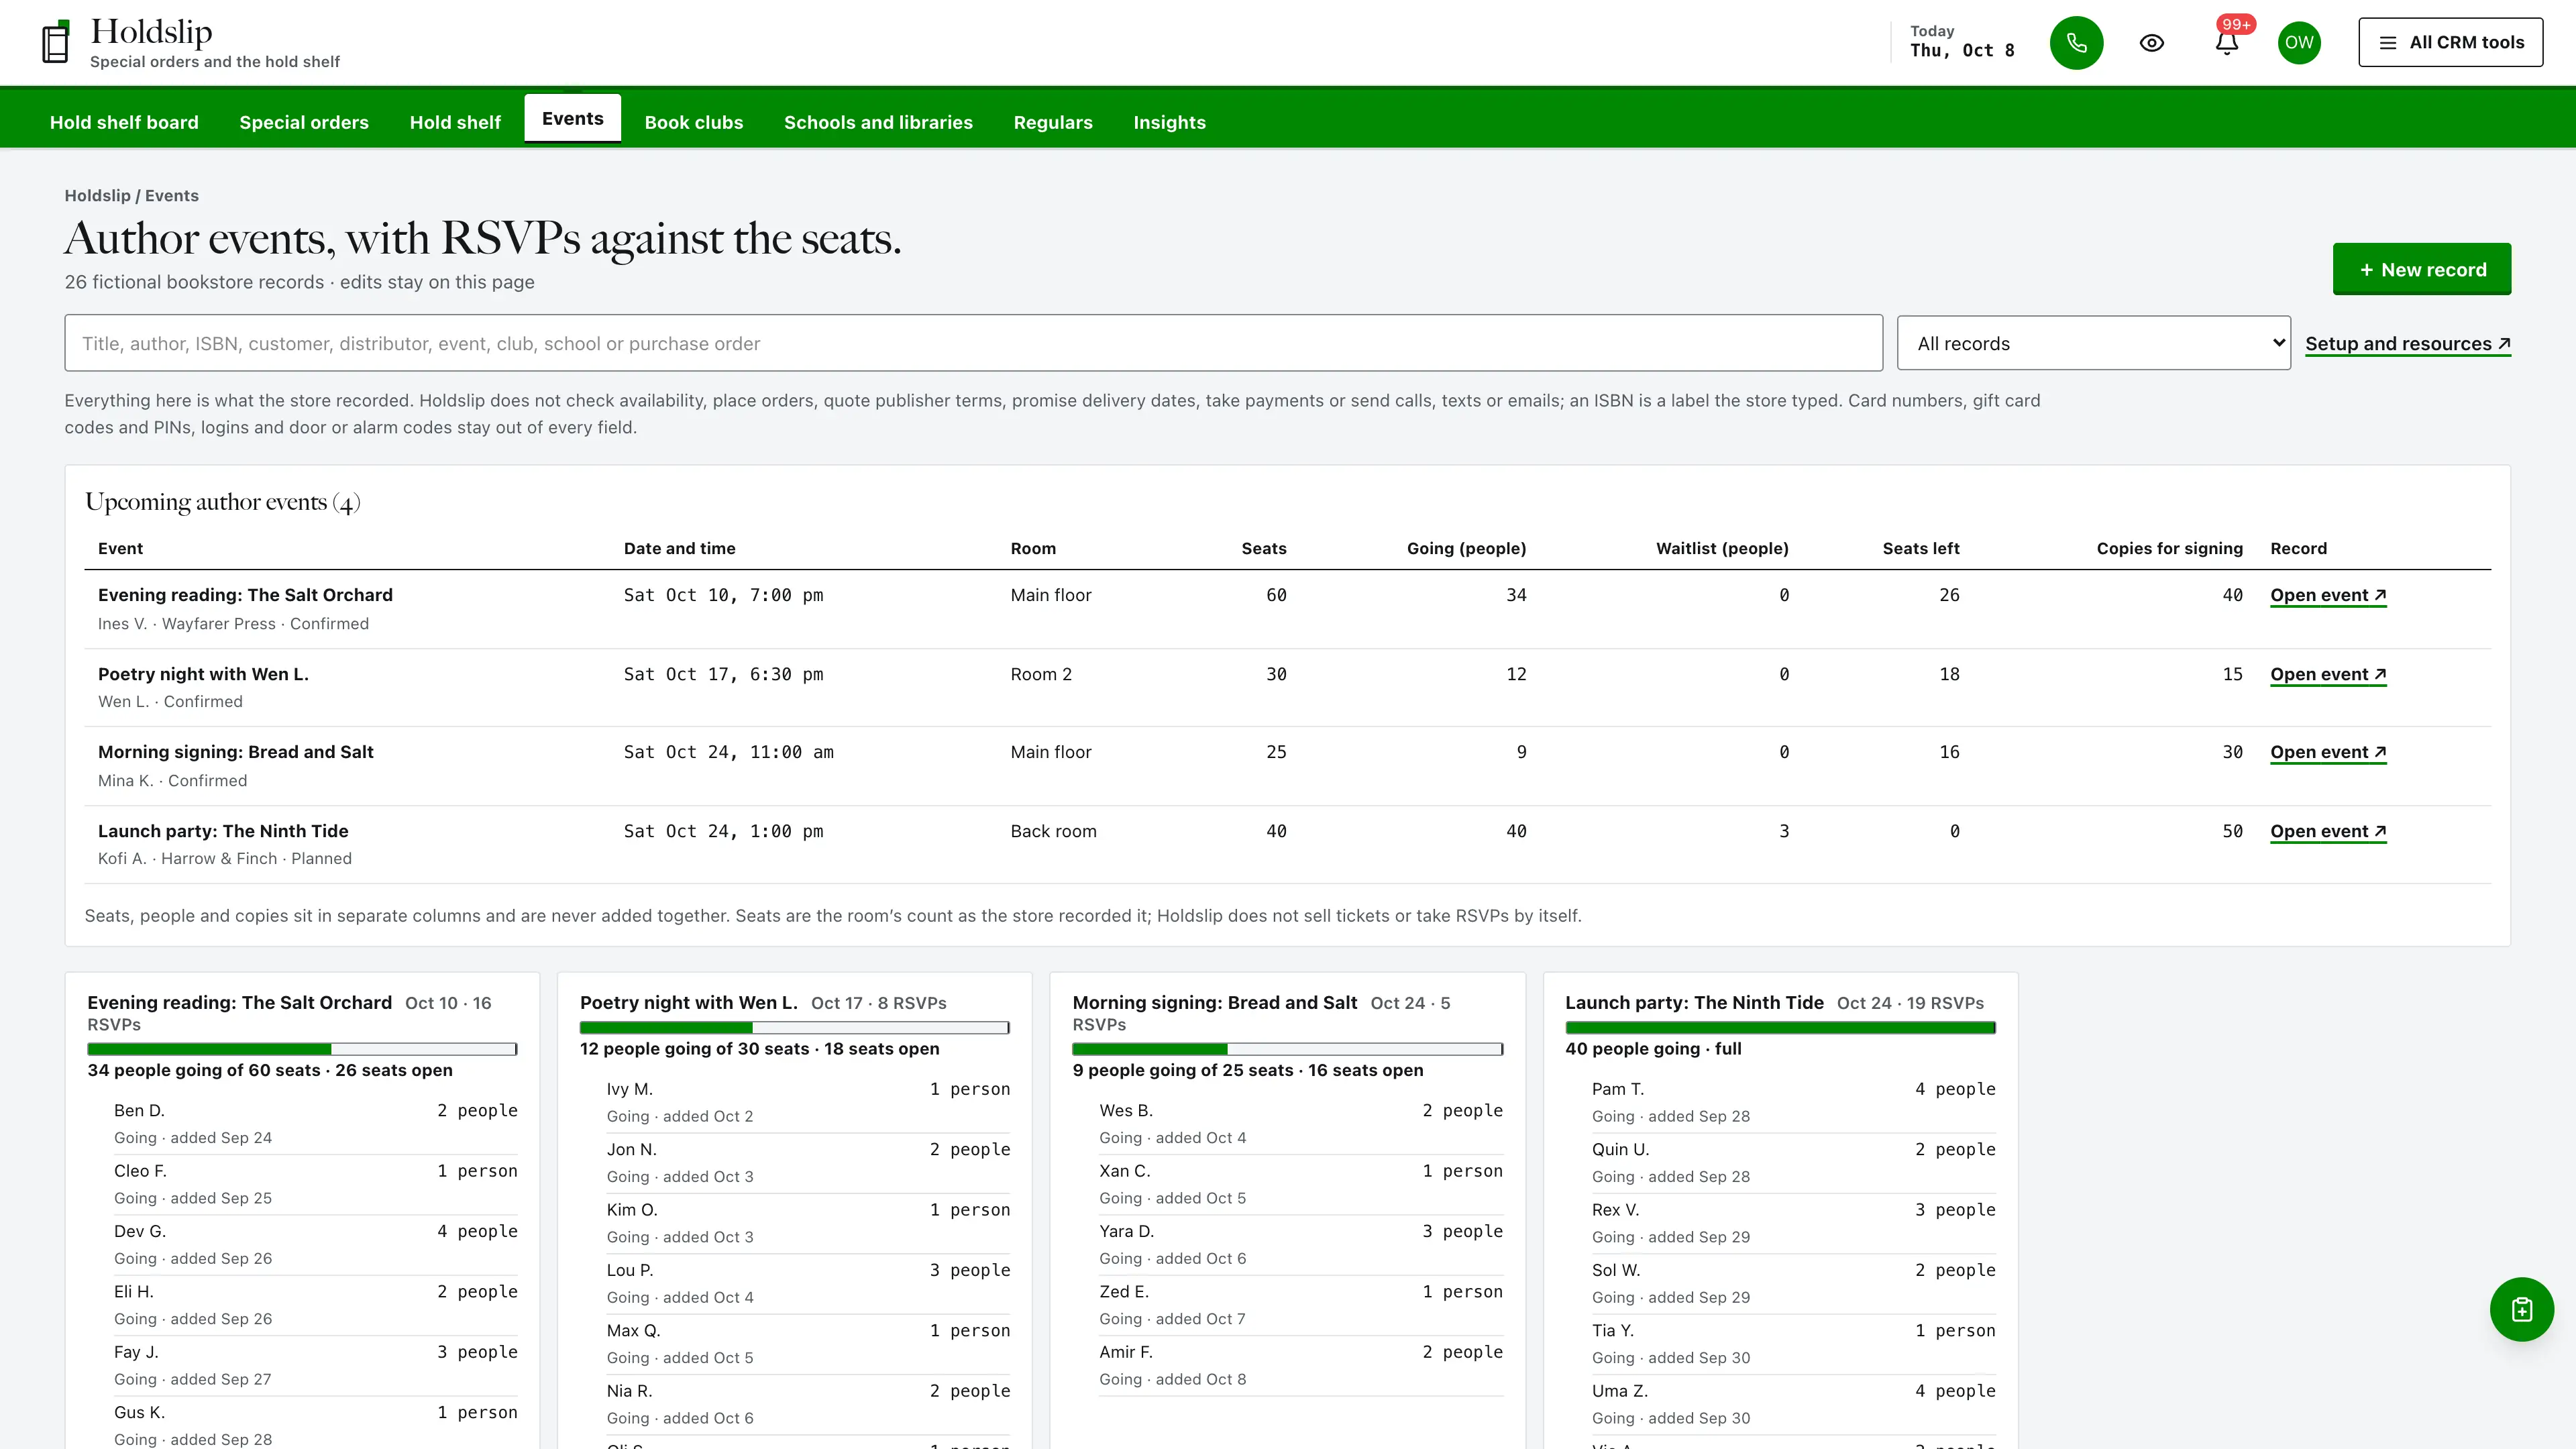This screenshot has height=1449, width=2576.
Task: Click the 'Today Thu, Oct 8' date display
Action: coord(1961,42)
